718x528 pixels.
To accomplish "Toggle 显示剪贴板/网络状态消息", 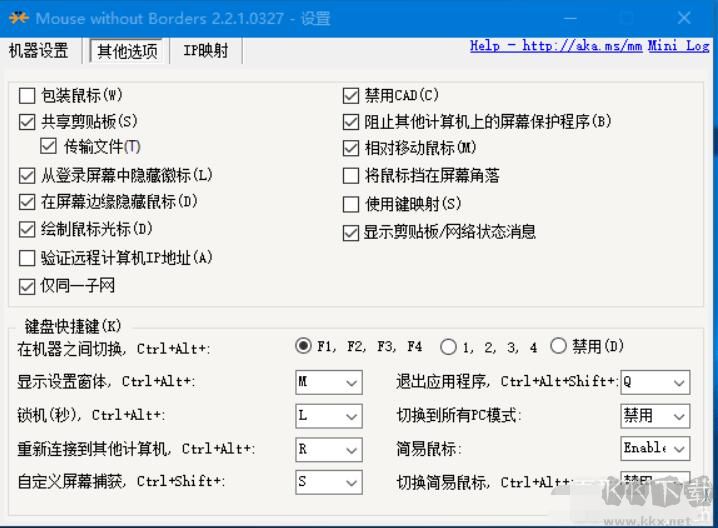I will point(351,233).
